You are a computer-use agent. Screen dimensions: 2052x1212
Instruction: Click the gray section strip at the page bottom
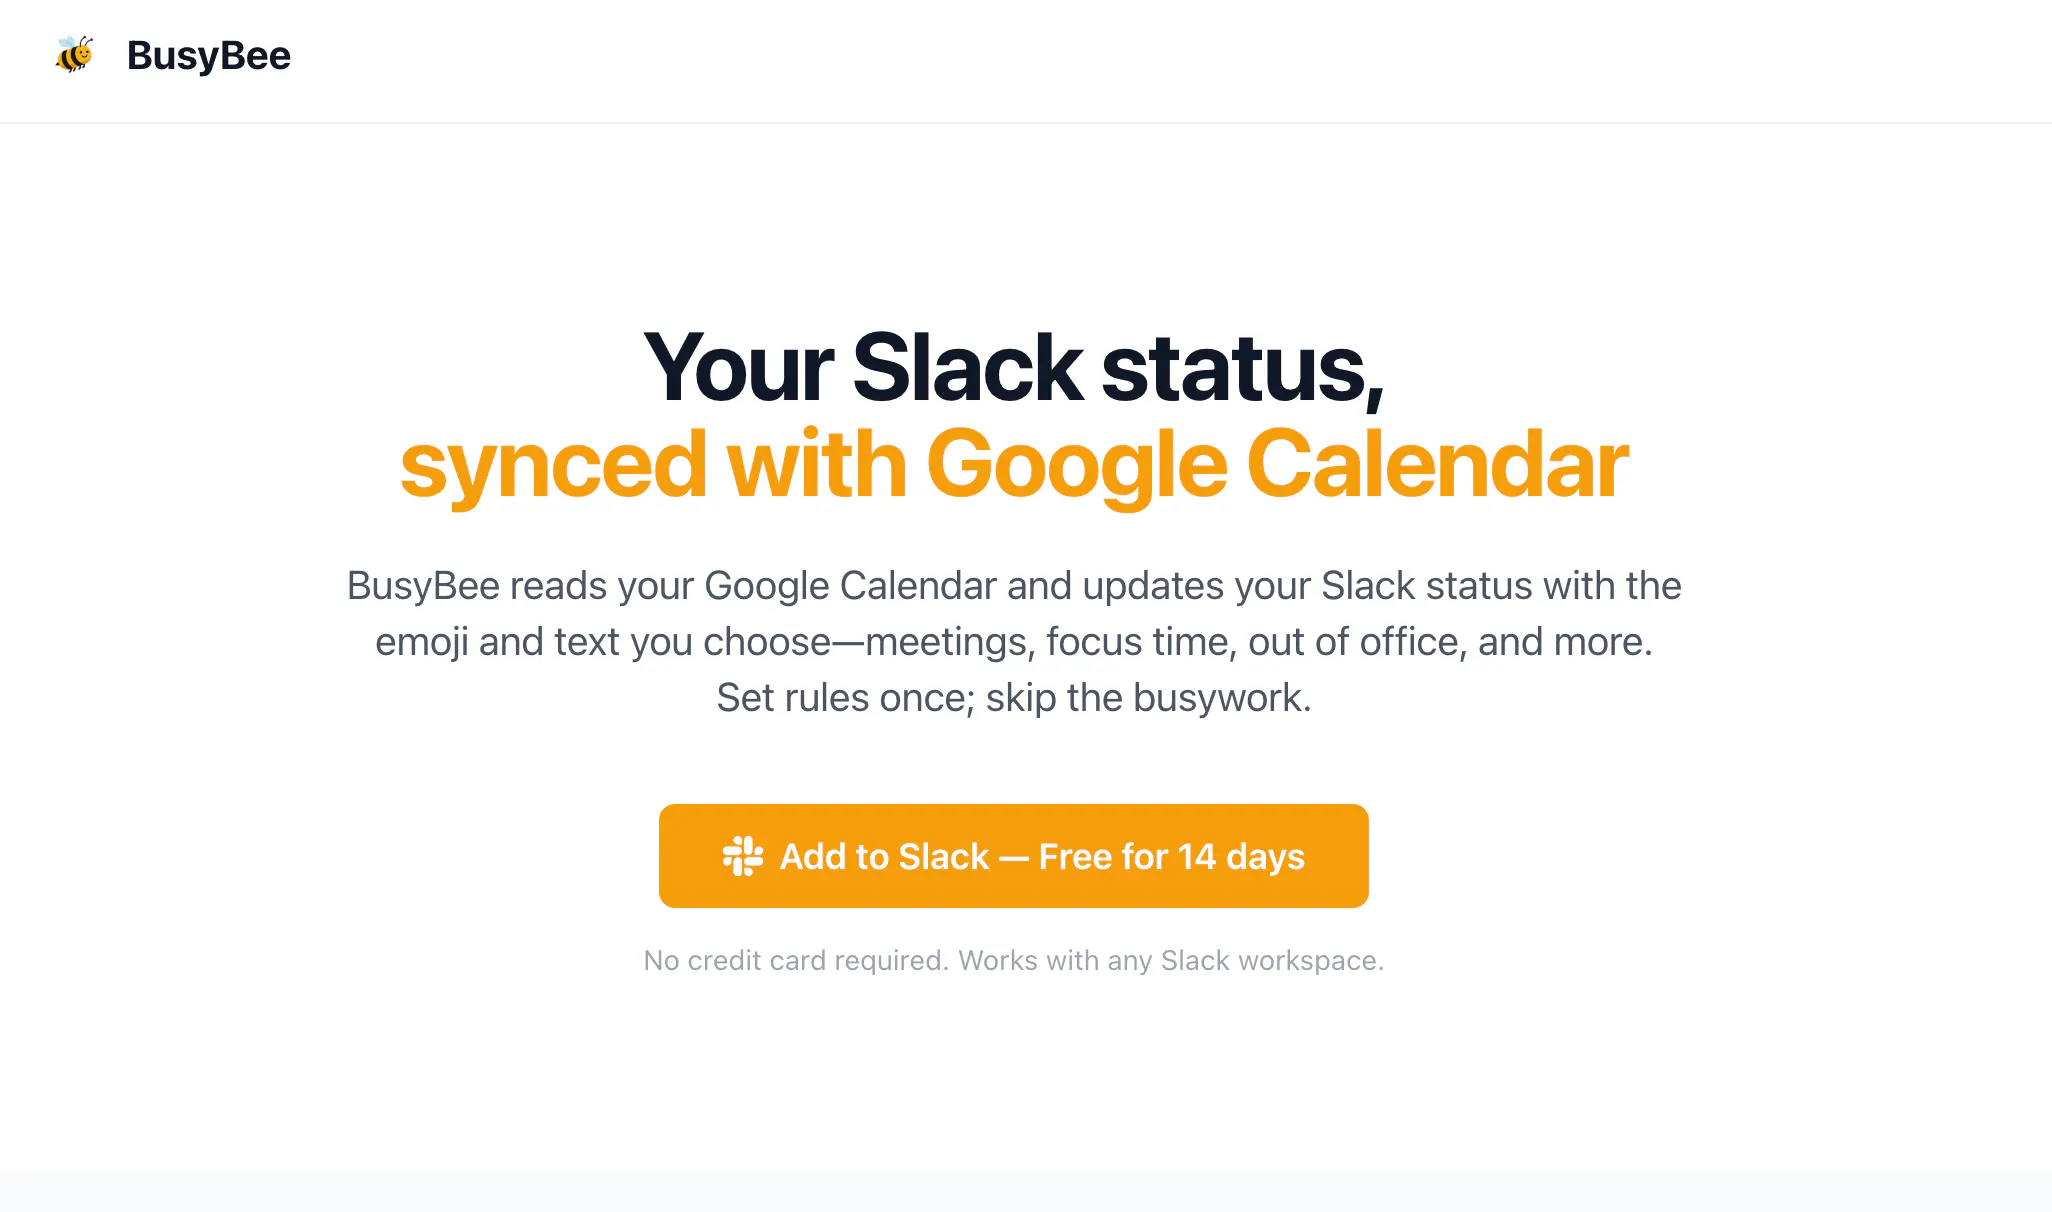1026,1192
